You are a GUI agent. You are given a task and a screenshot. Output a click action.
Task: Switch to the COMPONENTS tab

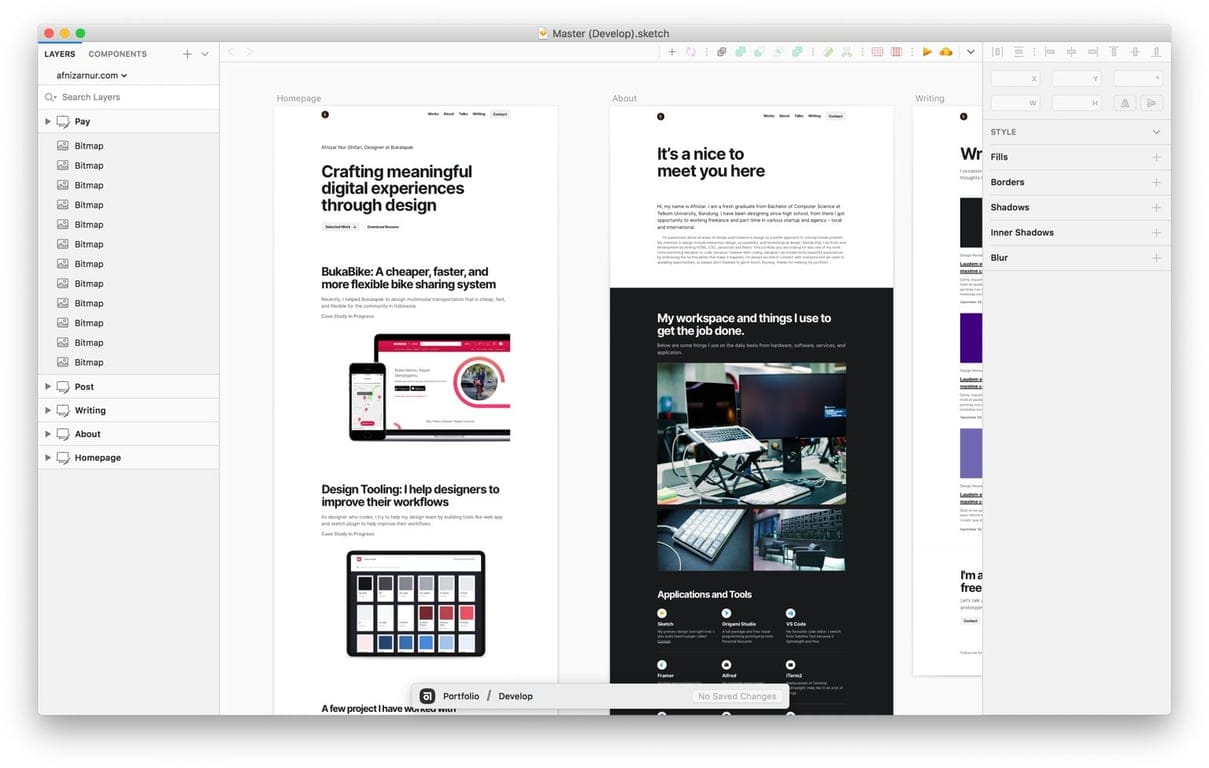[x=117, y=54]
